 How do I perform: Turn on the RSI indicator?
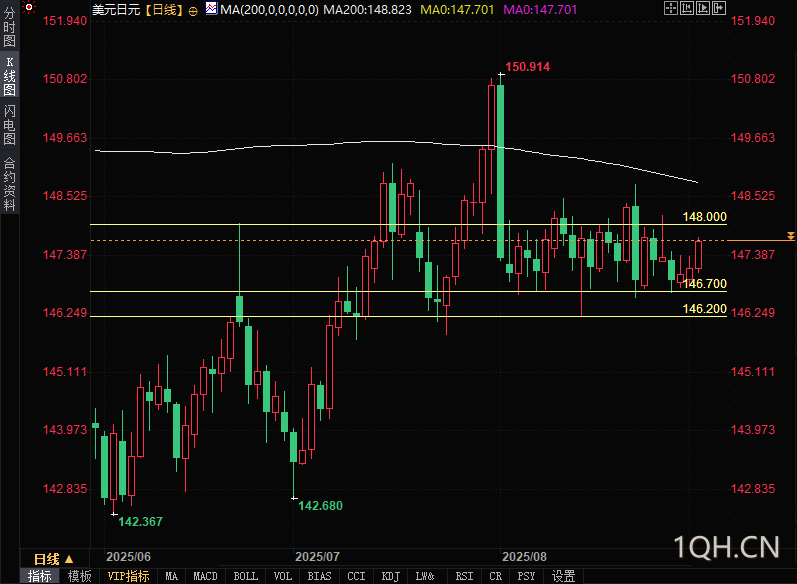click(x=464, y=576)
